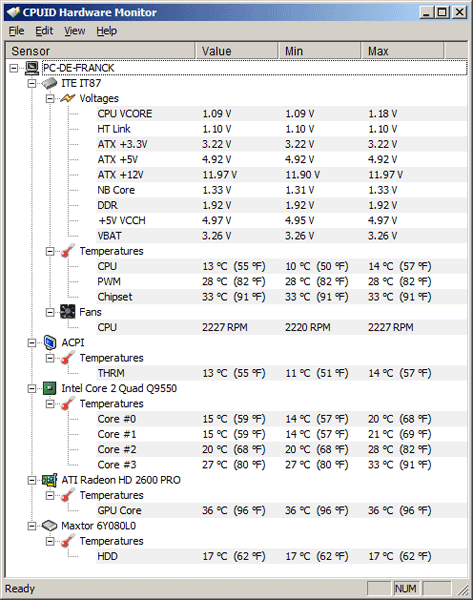Collapse the ACPI node
The image size is (473, 600).
pyautogui.click(x=32, y=343)
